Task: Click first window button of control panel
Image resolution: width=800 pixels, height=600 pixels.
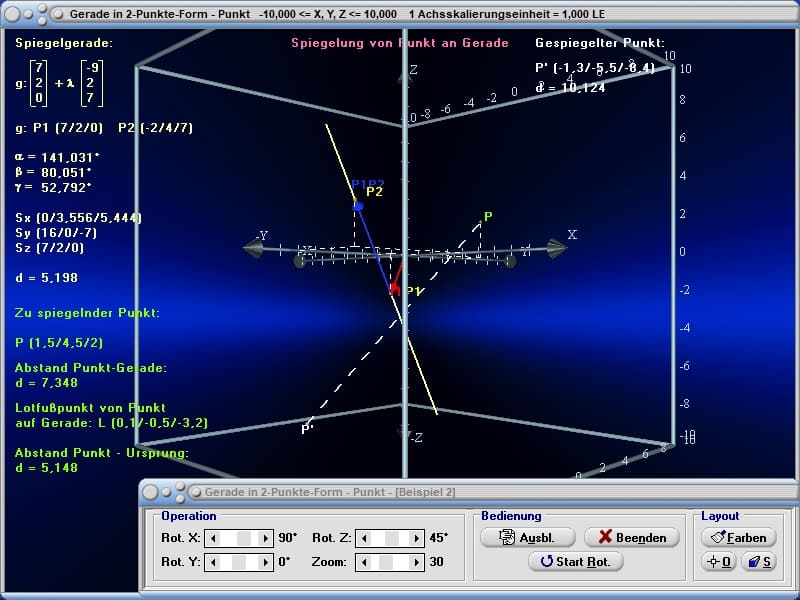Action: 151,492
